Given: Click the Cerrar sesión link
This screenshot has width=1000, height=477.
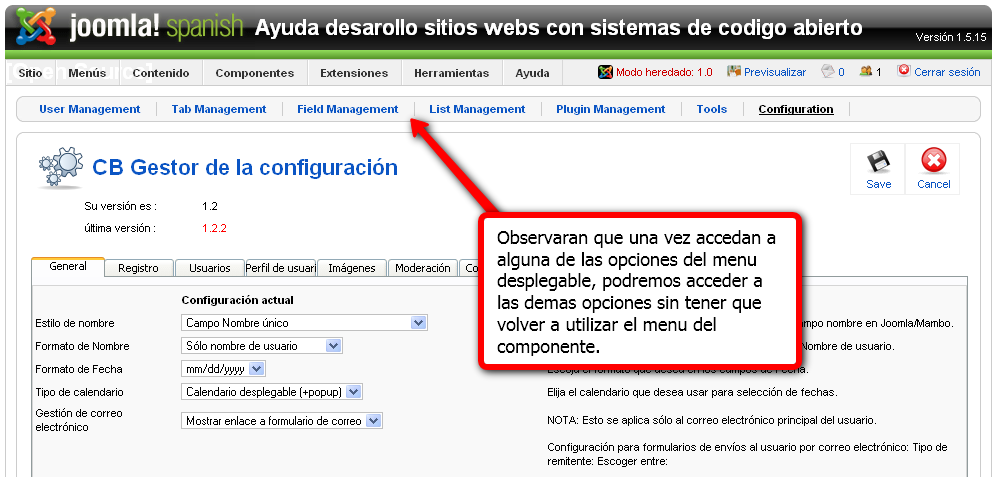Looking at the screenshot, I should coord(947,72).
